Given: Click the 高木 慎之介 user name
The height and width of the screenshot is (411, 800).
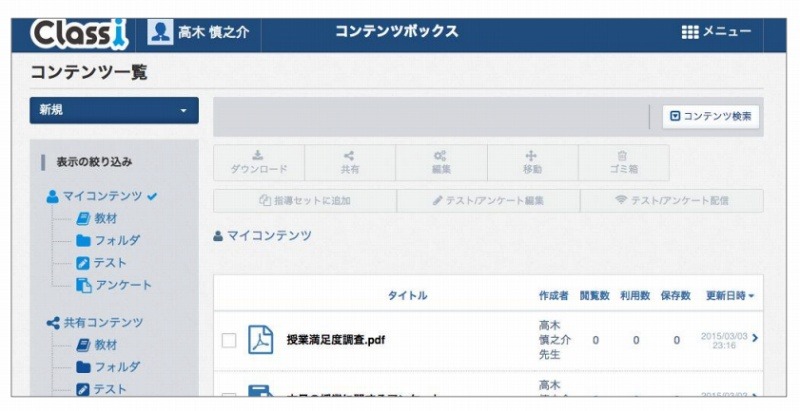Looking at the screenshot, I should tap(213, 32).
